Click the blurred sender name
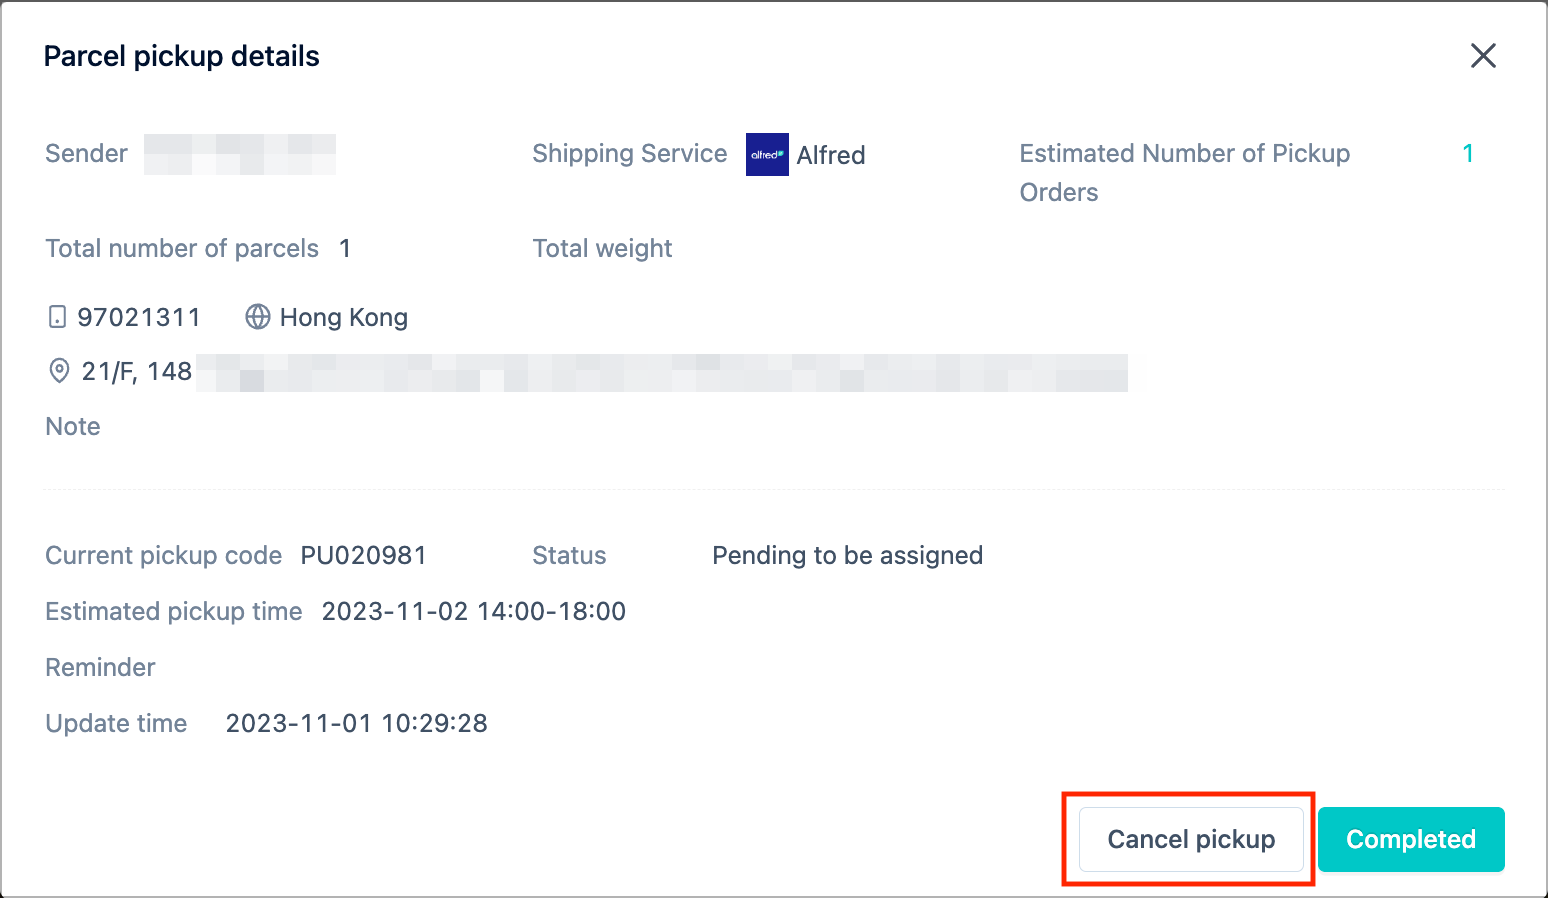 240,154
